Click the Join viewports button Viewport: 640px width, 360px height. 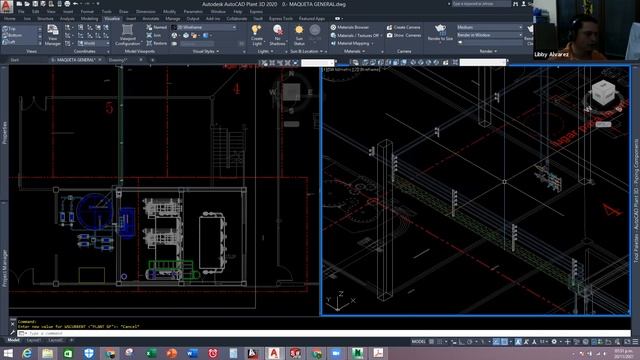pos(154,36)
